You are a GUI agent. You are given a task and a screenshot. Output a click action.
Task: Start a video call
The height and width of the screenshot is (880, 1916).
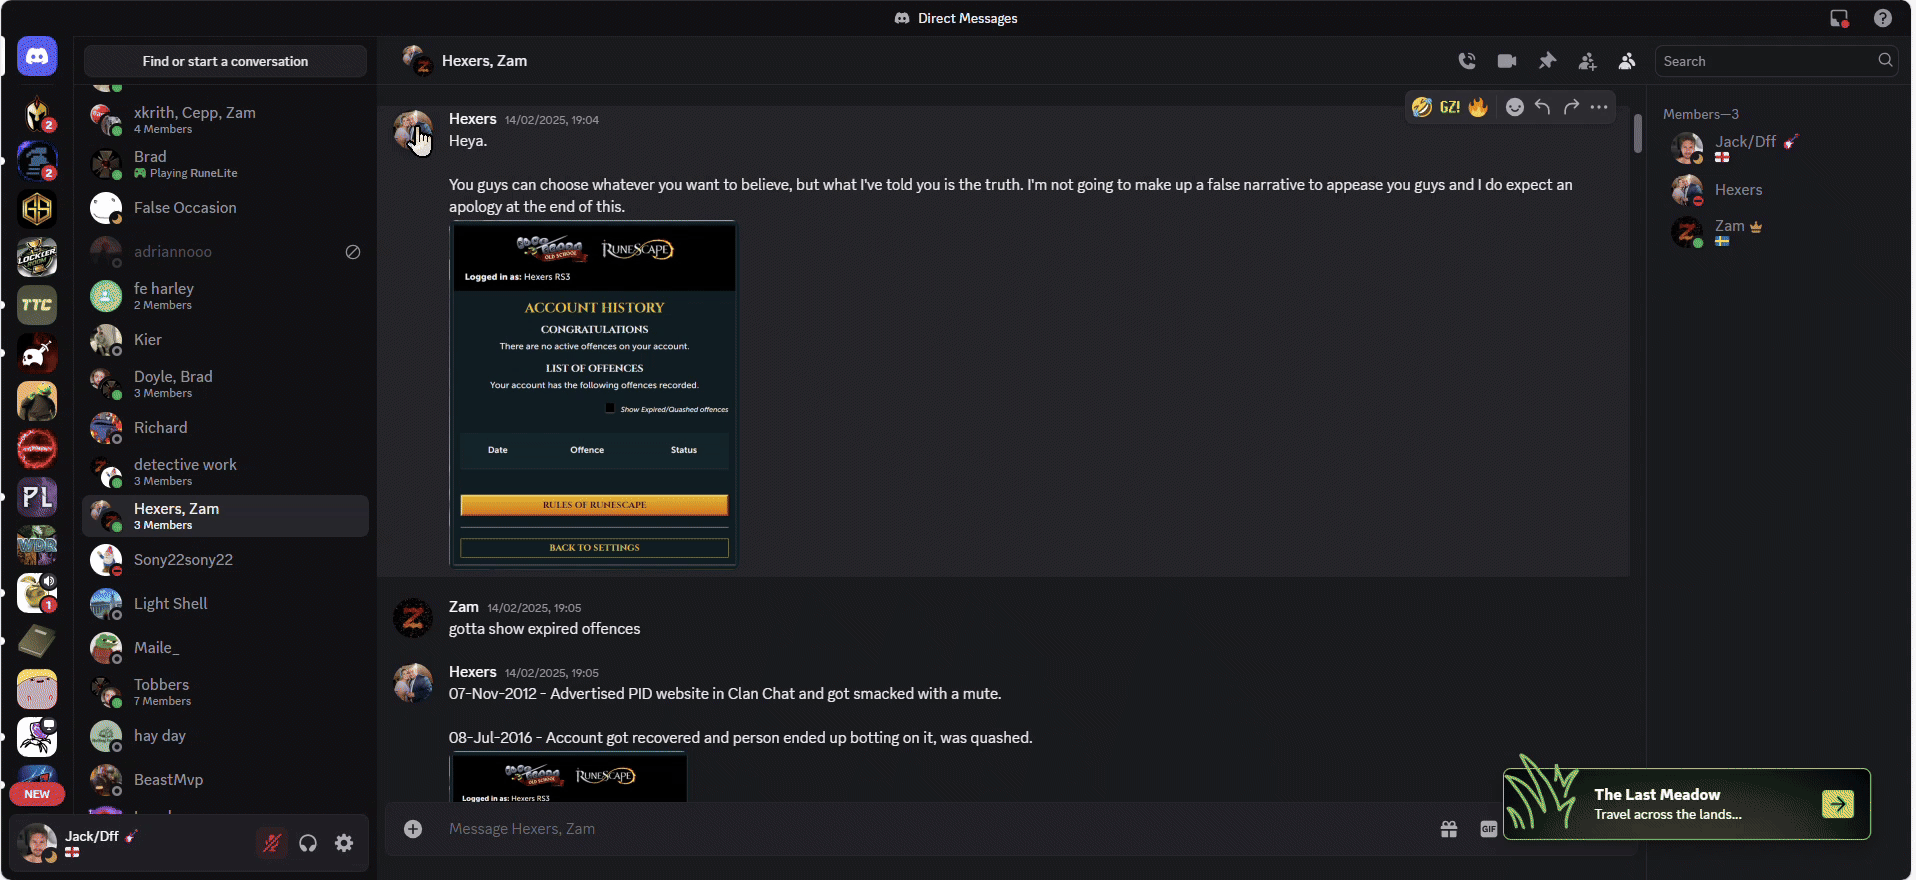tap(1507, 61)
